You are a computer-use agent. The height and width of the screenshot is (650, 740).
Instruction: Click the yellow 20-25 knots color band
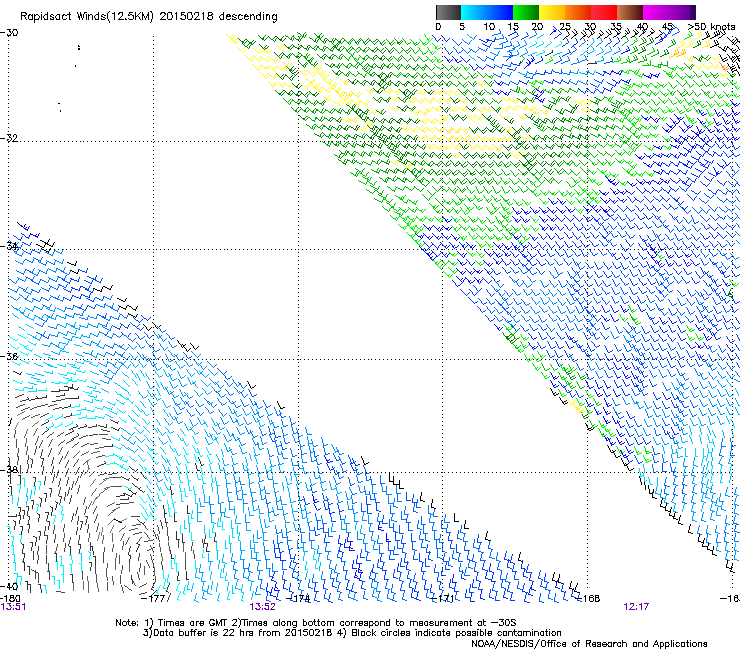point(552,12)
